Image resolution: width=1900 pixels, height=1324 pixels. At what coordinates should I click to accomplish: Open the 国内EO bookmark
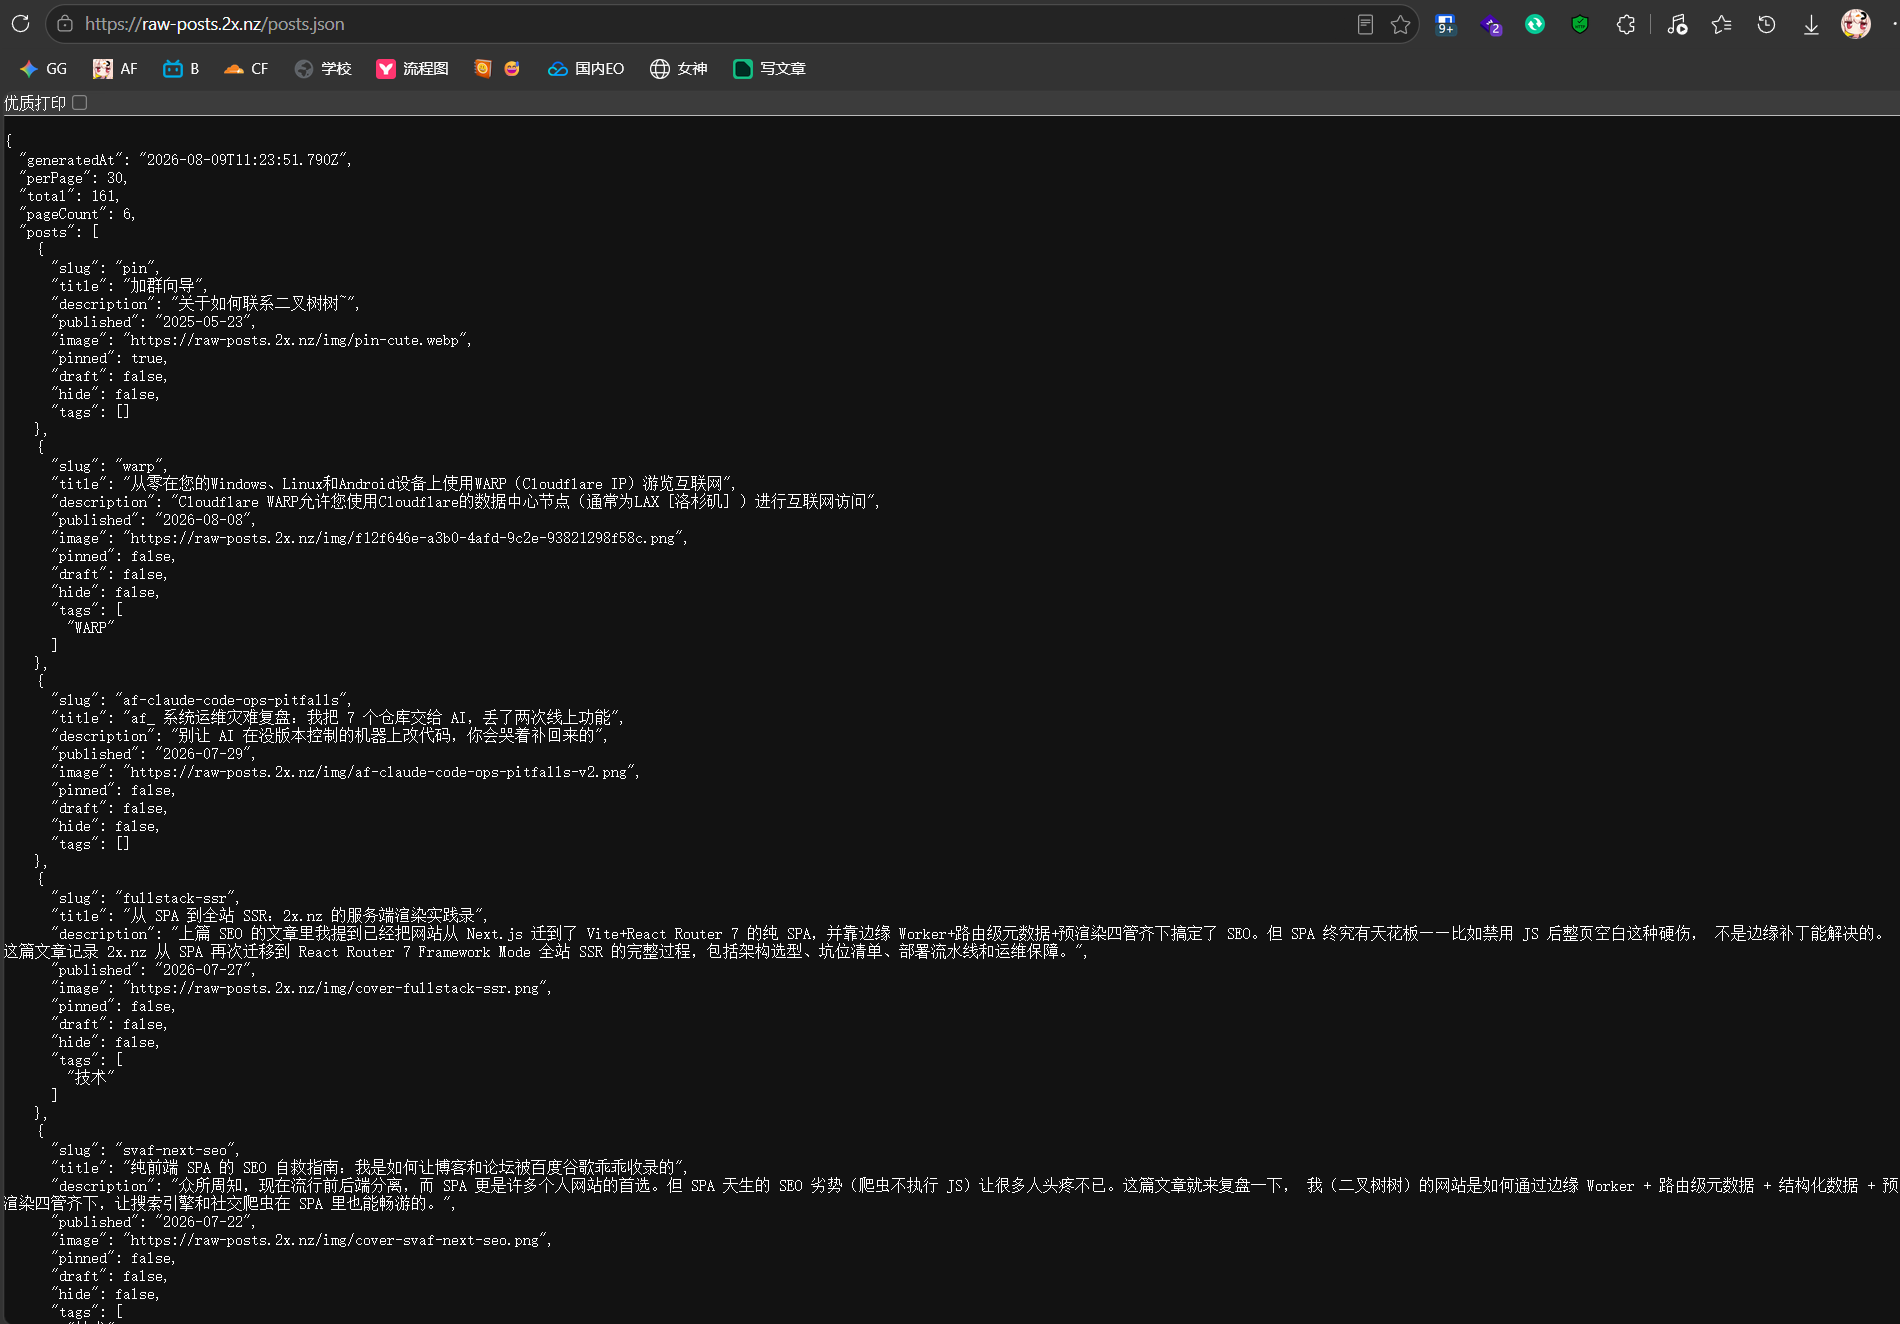(x=586, y=68)
